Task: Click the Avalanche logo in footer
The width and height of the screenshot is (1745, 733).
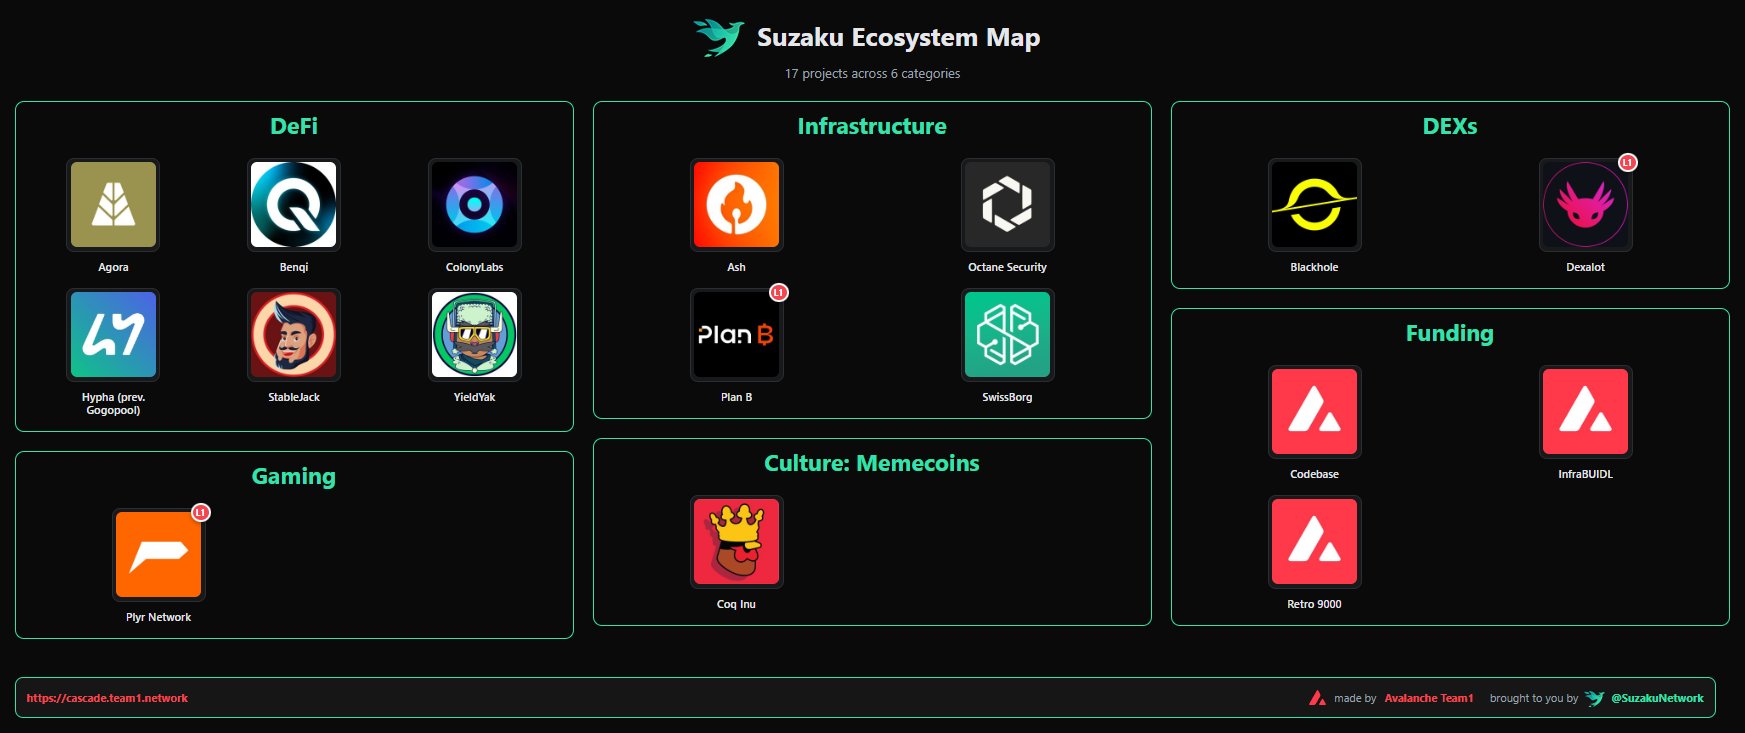Action: click(1318, 698)
